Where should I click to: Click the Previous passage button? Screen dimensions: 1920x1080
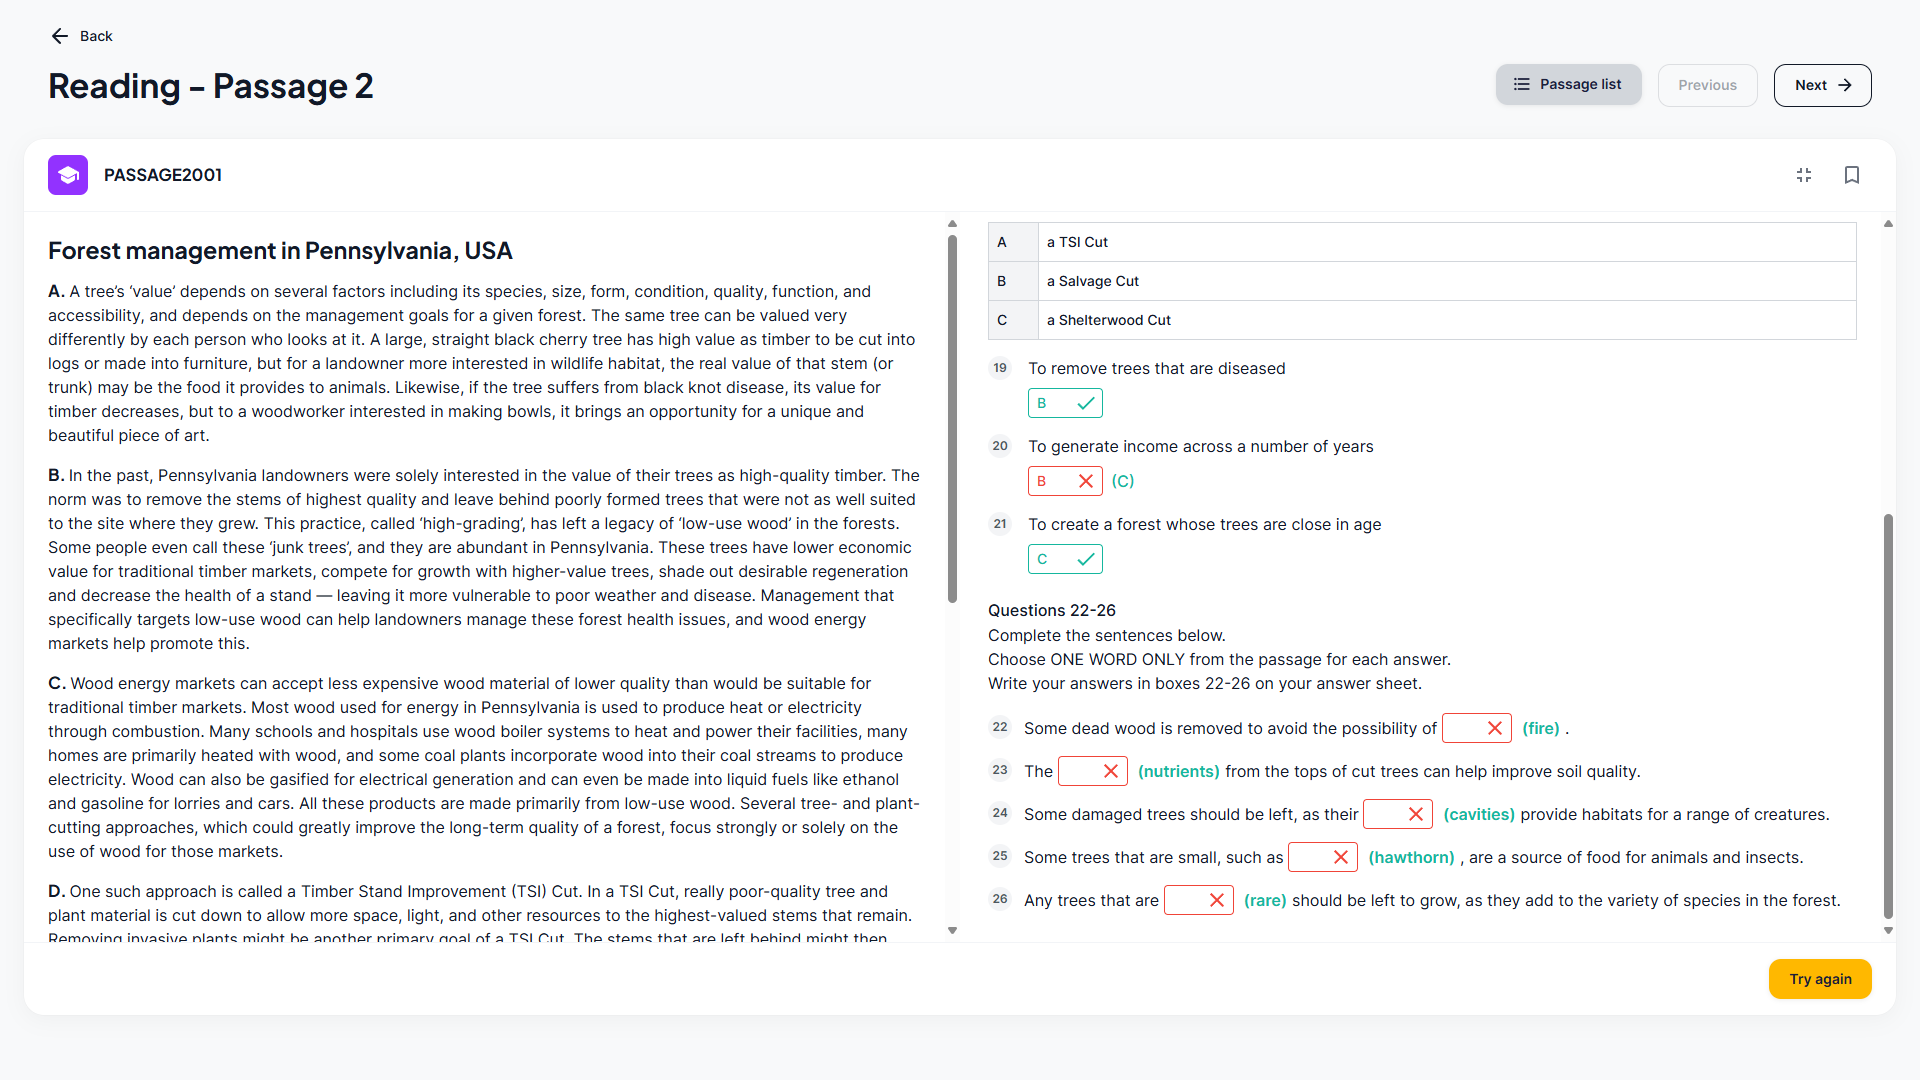(x=1707, y=85)
